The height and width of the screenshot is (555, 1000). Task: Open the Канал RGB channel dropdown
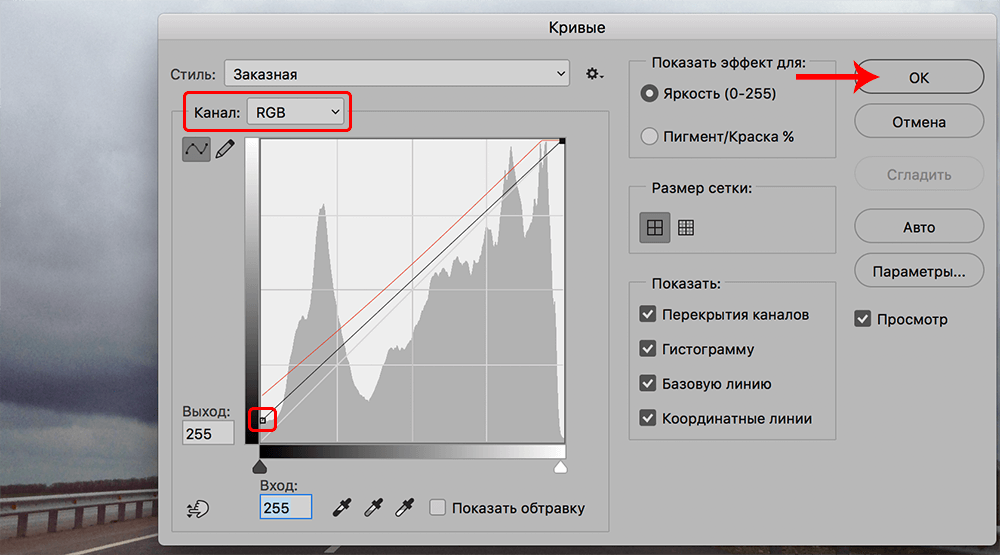297,113
